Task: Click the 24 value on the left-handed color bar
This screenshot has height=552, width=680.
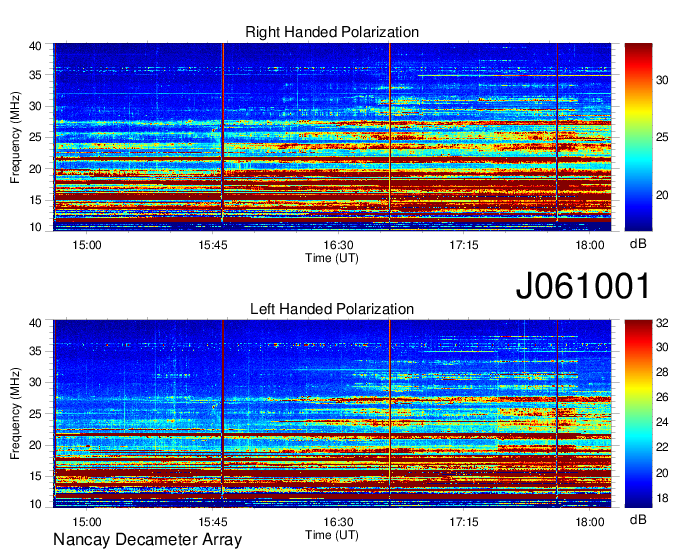Action: coord(662,422)
